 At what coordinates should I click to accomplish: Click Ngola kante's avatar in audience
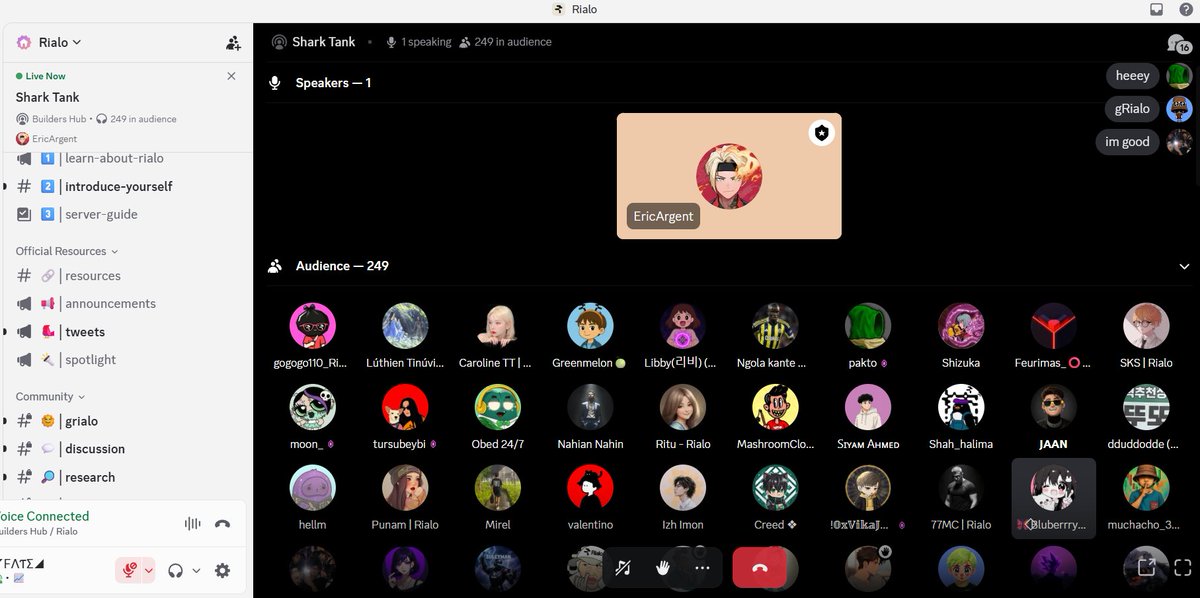[x=775, y=326]
